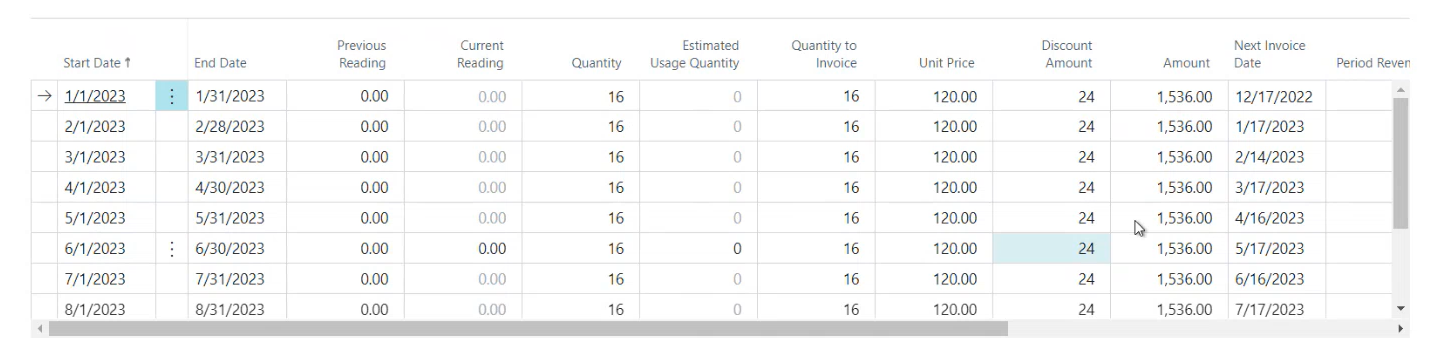Screen dimensions: 1430x363
Task: Click the Previous Reading column header
Action: point(361,54)
